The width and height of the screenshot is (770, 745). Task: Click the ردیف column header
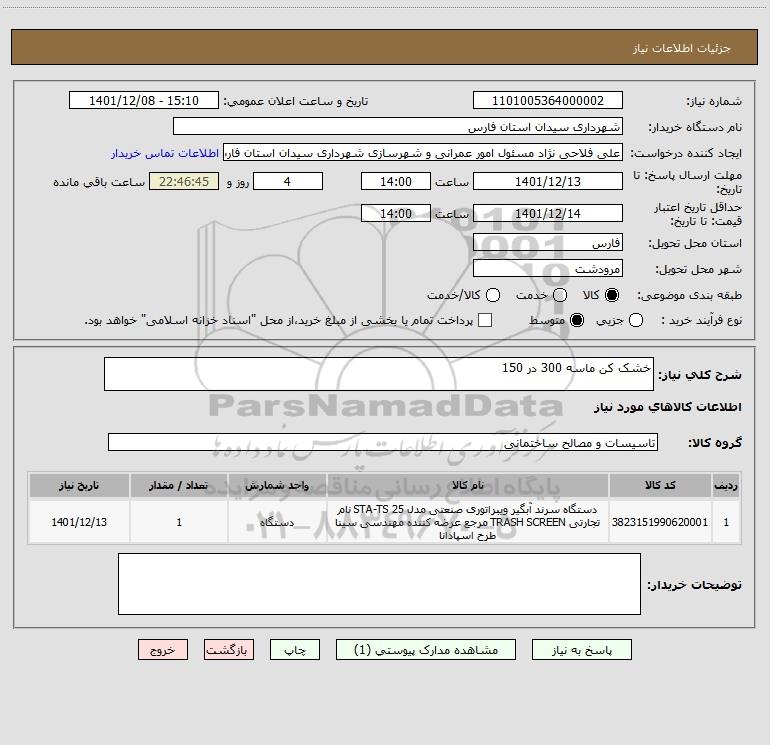[726, 485]
